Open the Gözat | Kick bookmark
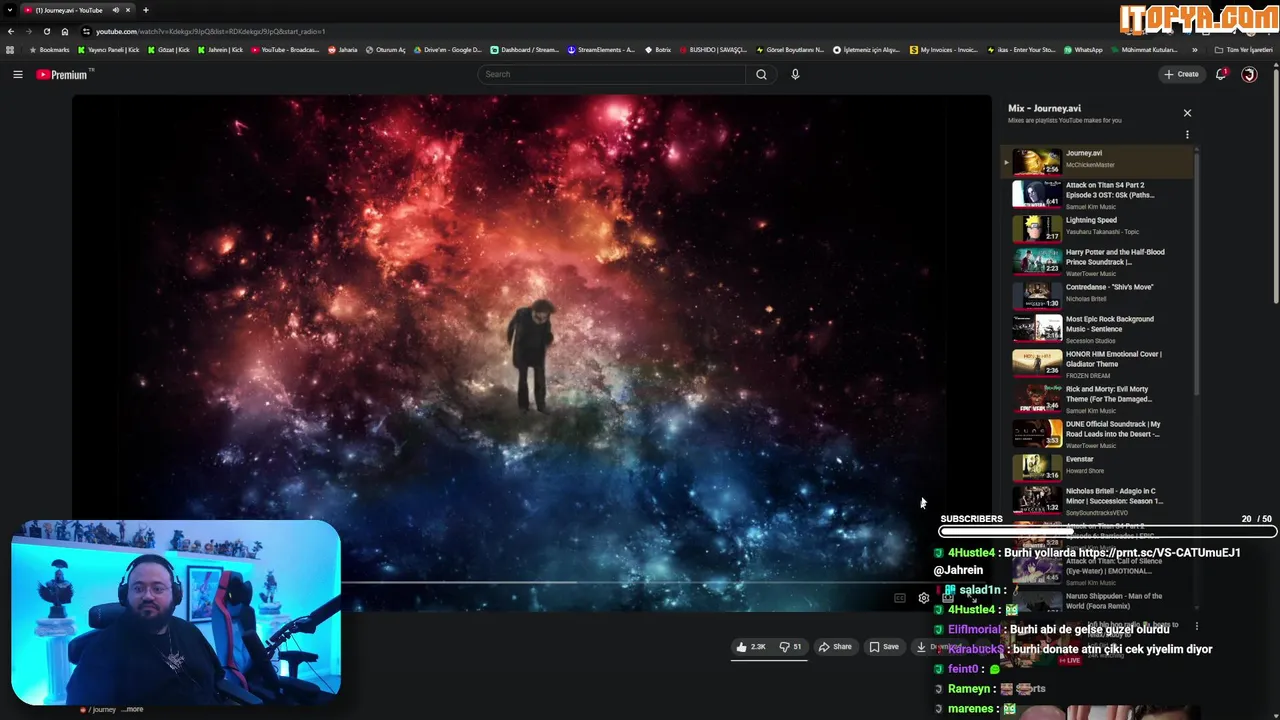1280x720 pixels. click(169, 50)
